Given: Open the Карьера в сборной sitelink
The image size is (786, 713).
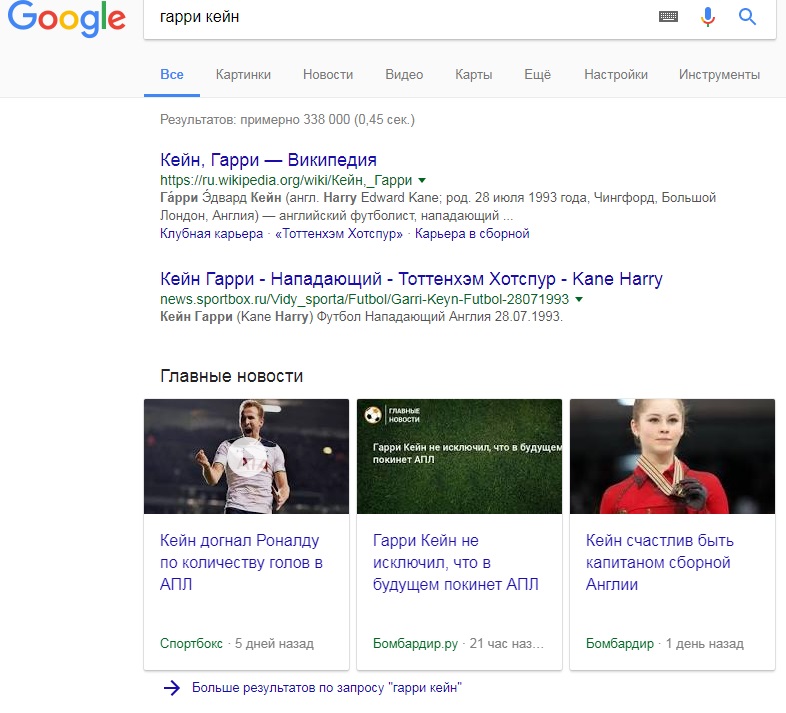Looking at the screenshot, I should [x=472, y=234].
